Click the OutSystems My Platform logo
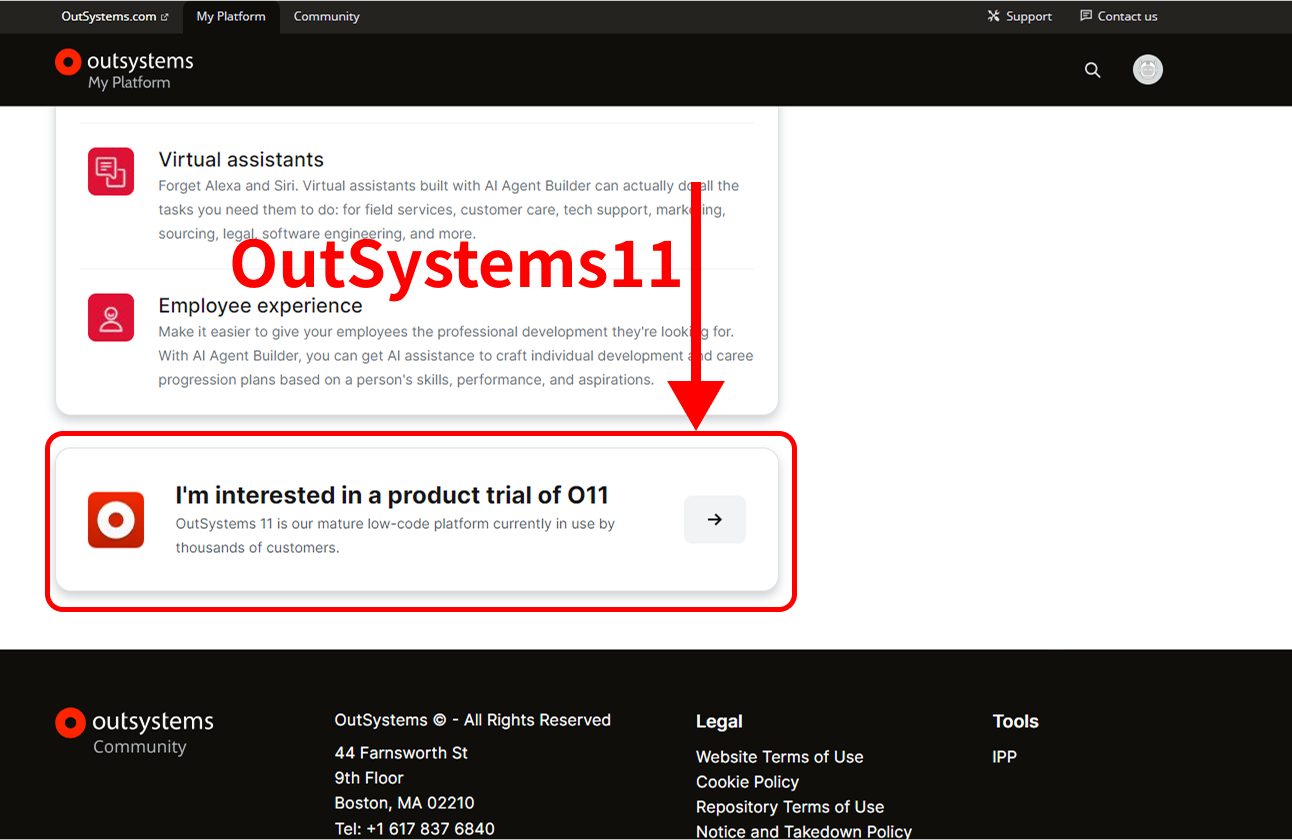This screenshot has width=1292, height=840. (x=124, y=70)
